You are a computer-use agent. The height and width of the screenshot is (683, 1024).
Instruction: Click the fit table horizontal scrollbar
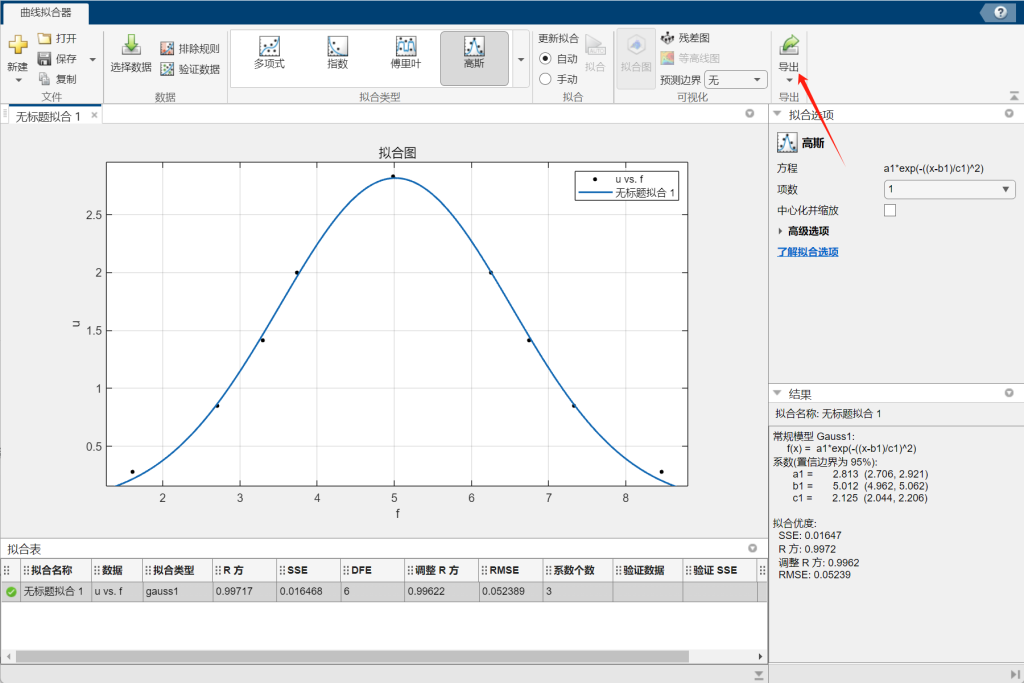click(x=350, y=656)
